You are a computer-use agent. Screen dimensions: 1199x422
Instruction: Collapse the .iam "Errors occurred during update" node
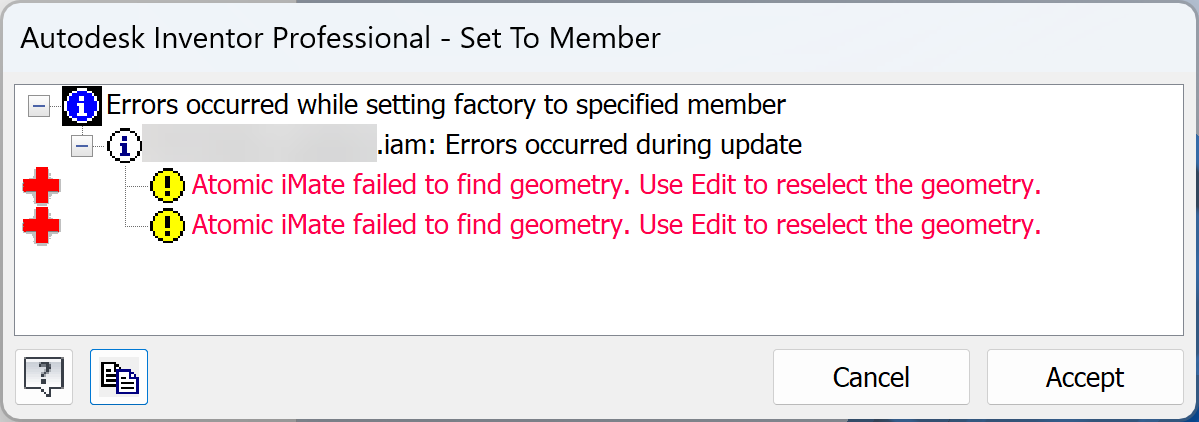82,147
